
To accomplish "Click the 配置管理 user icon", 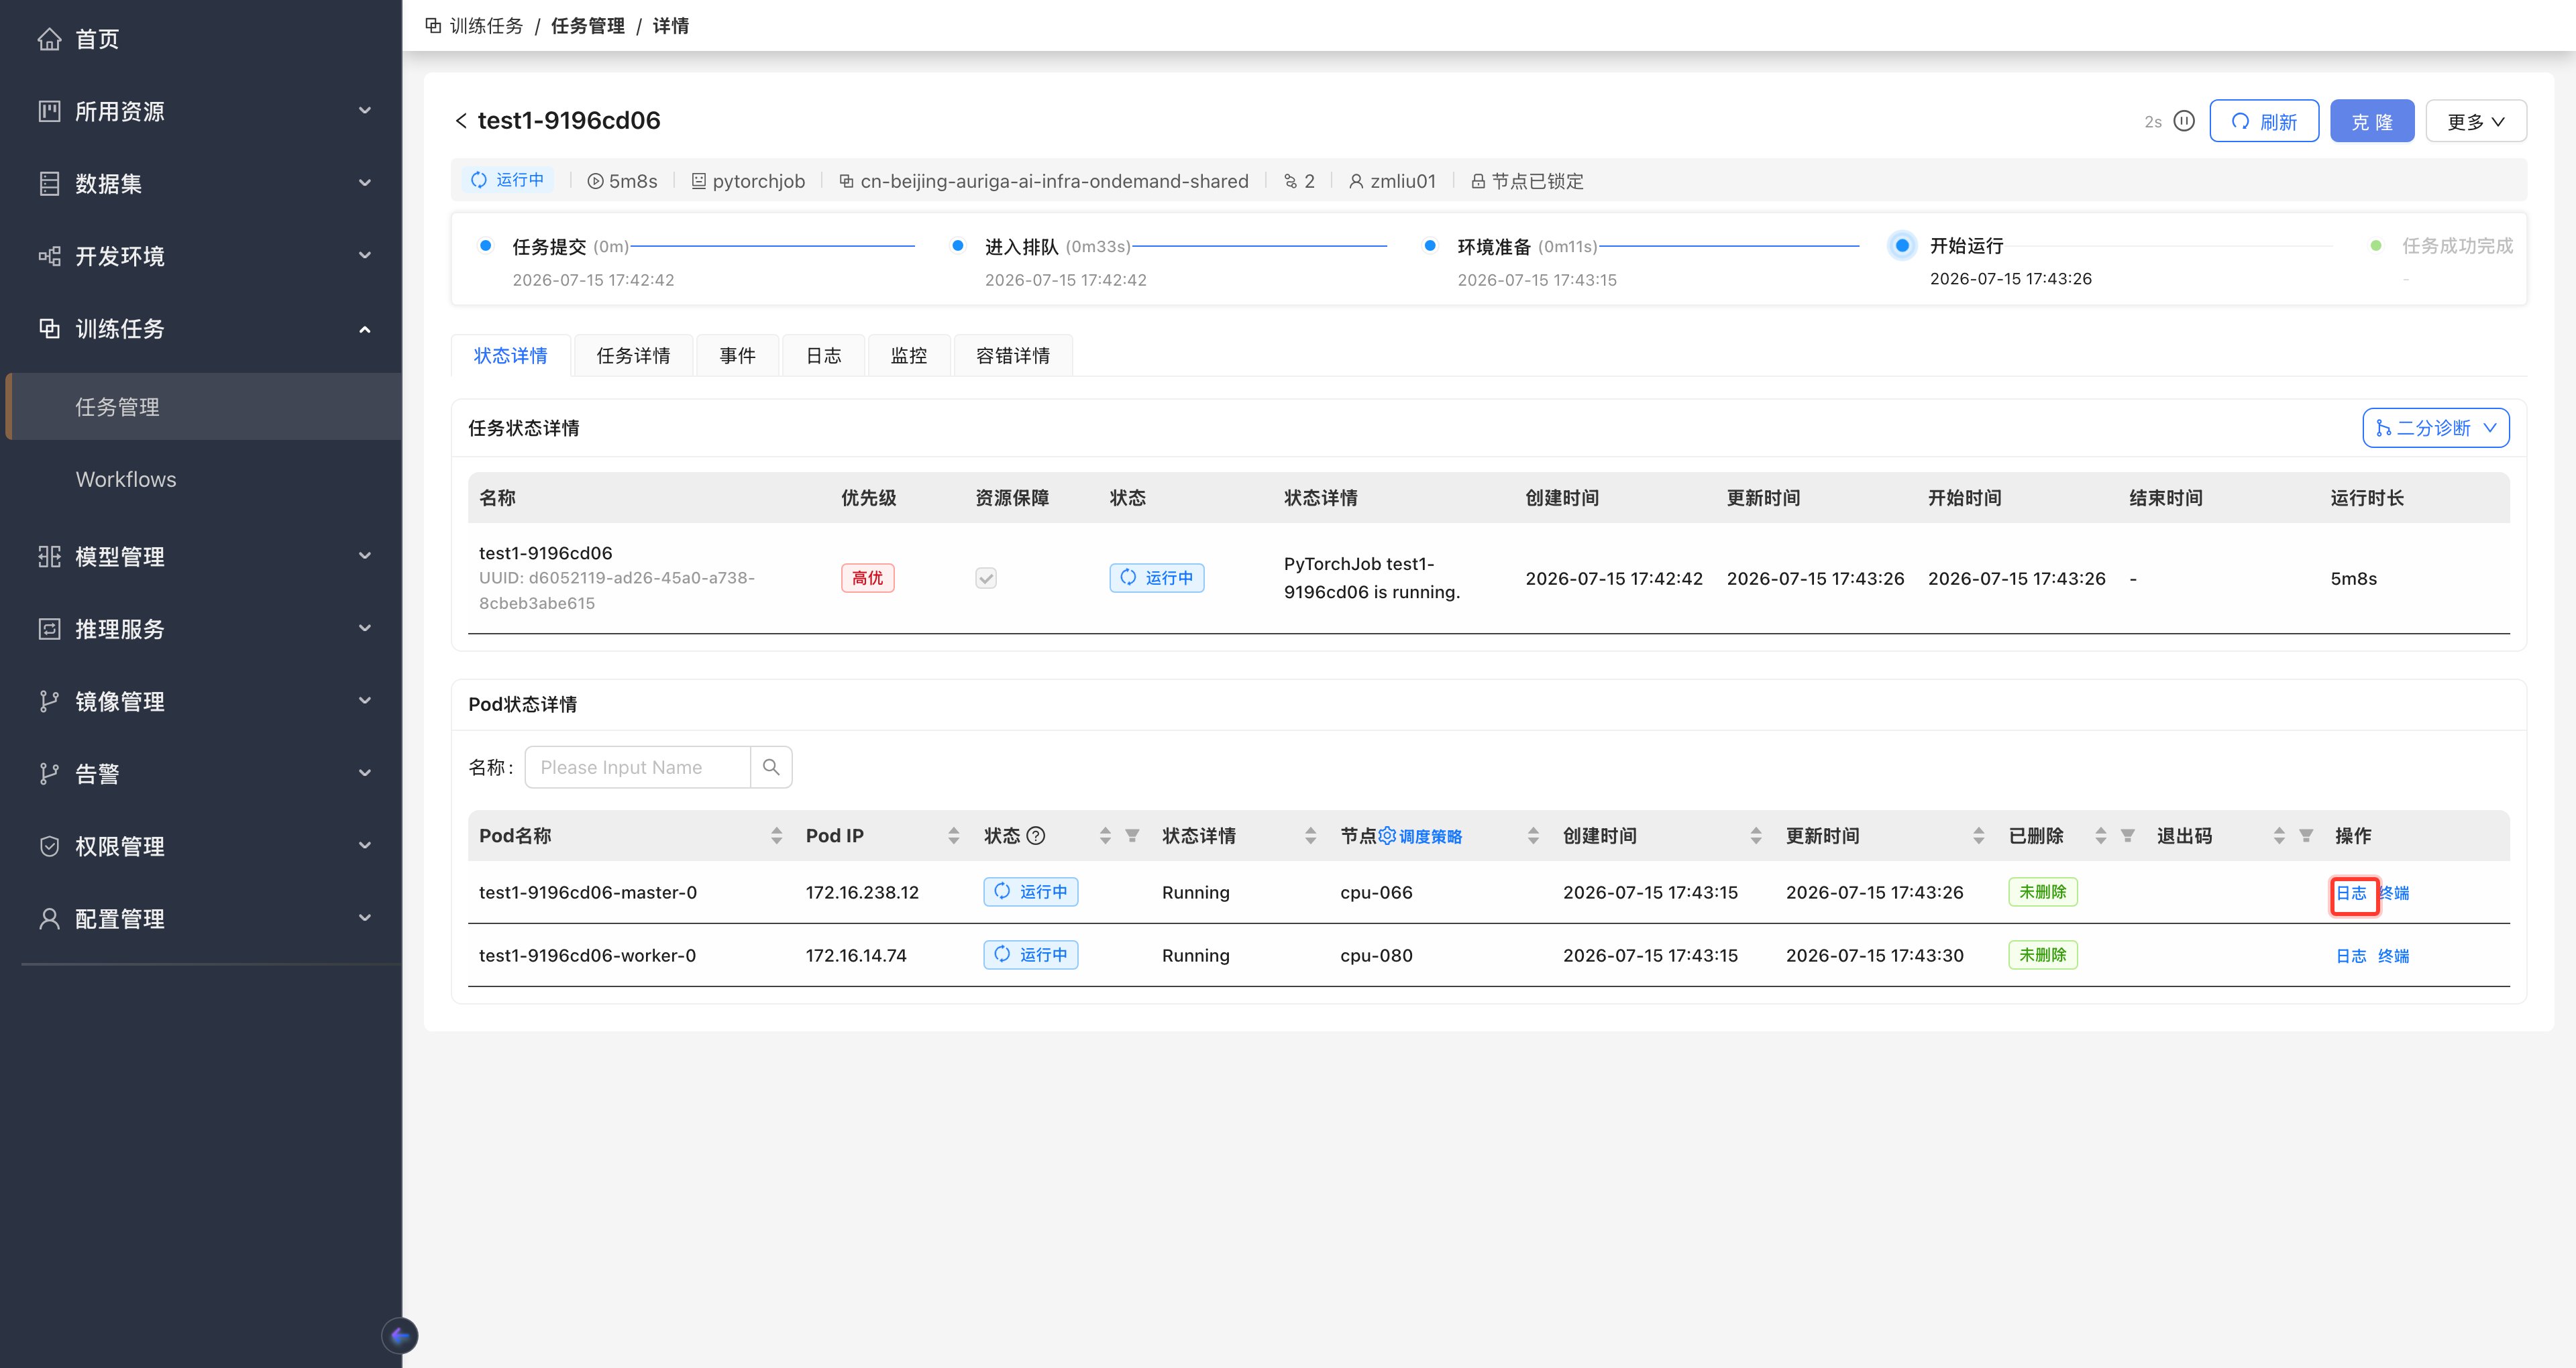I will (49, 918).
